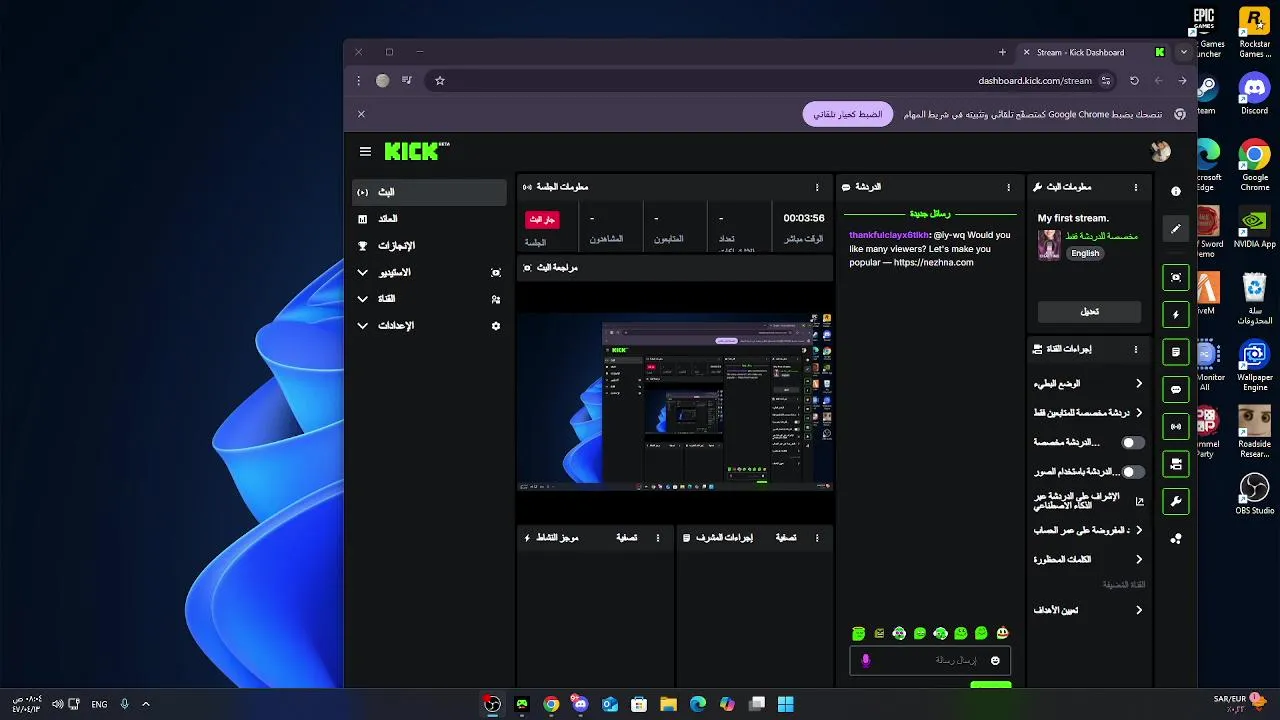Click the set-as-default browser button in infobar
Screen dimensions: 1280x720
848,114
